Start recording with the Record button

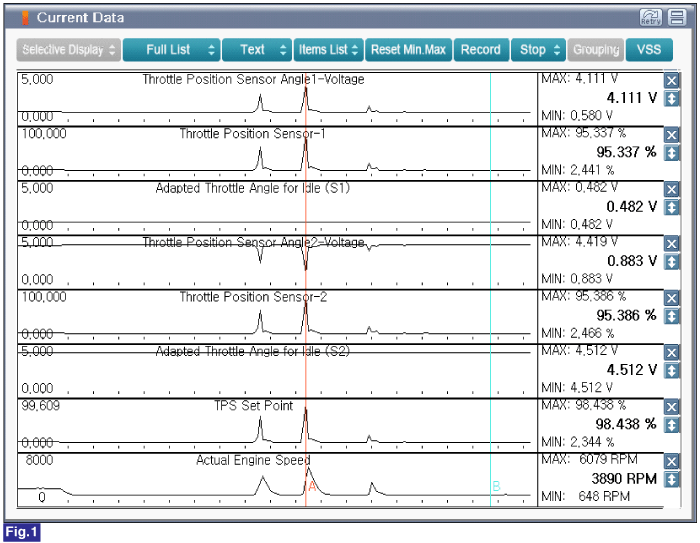[x=481, y=50]
